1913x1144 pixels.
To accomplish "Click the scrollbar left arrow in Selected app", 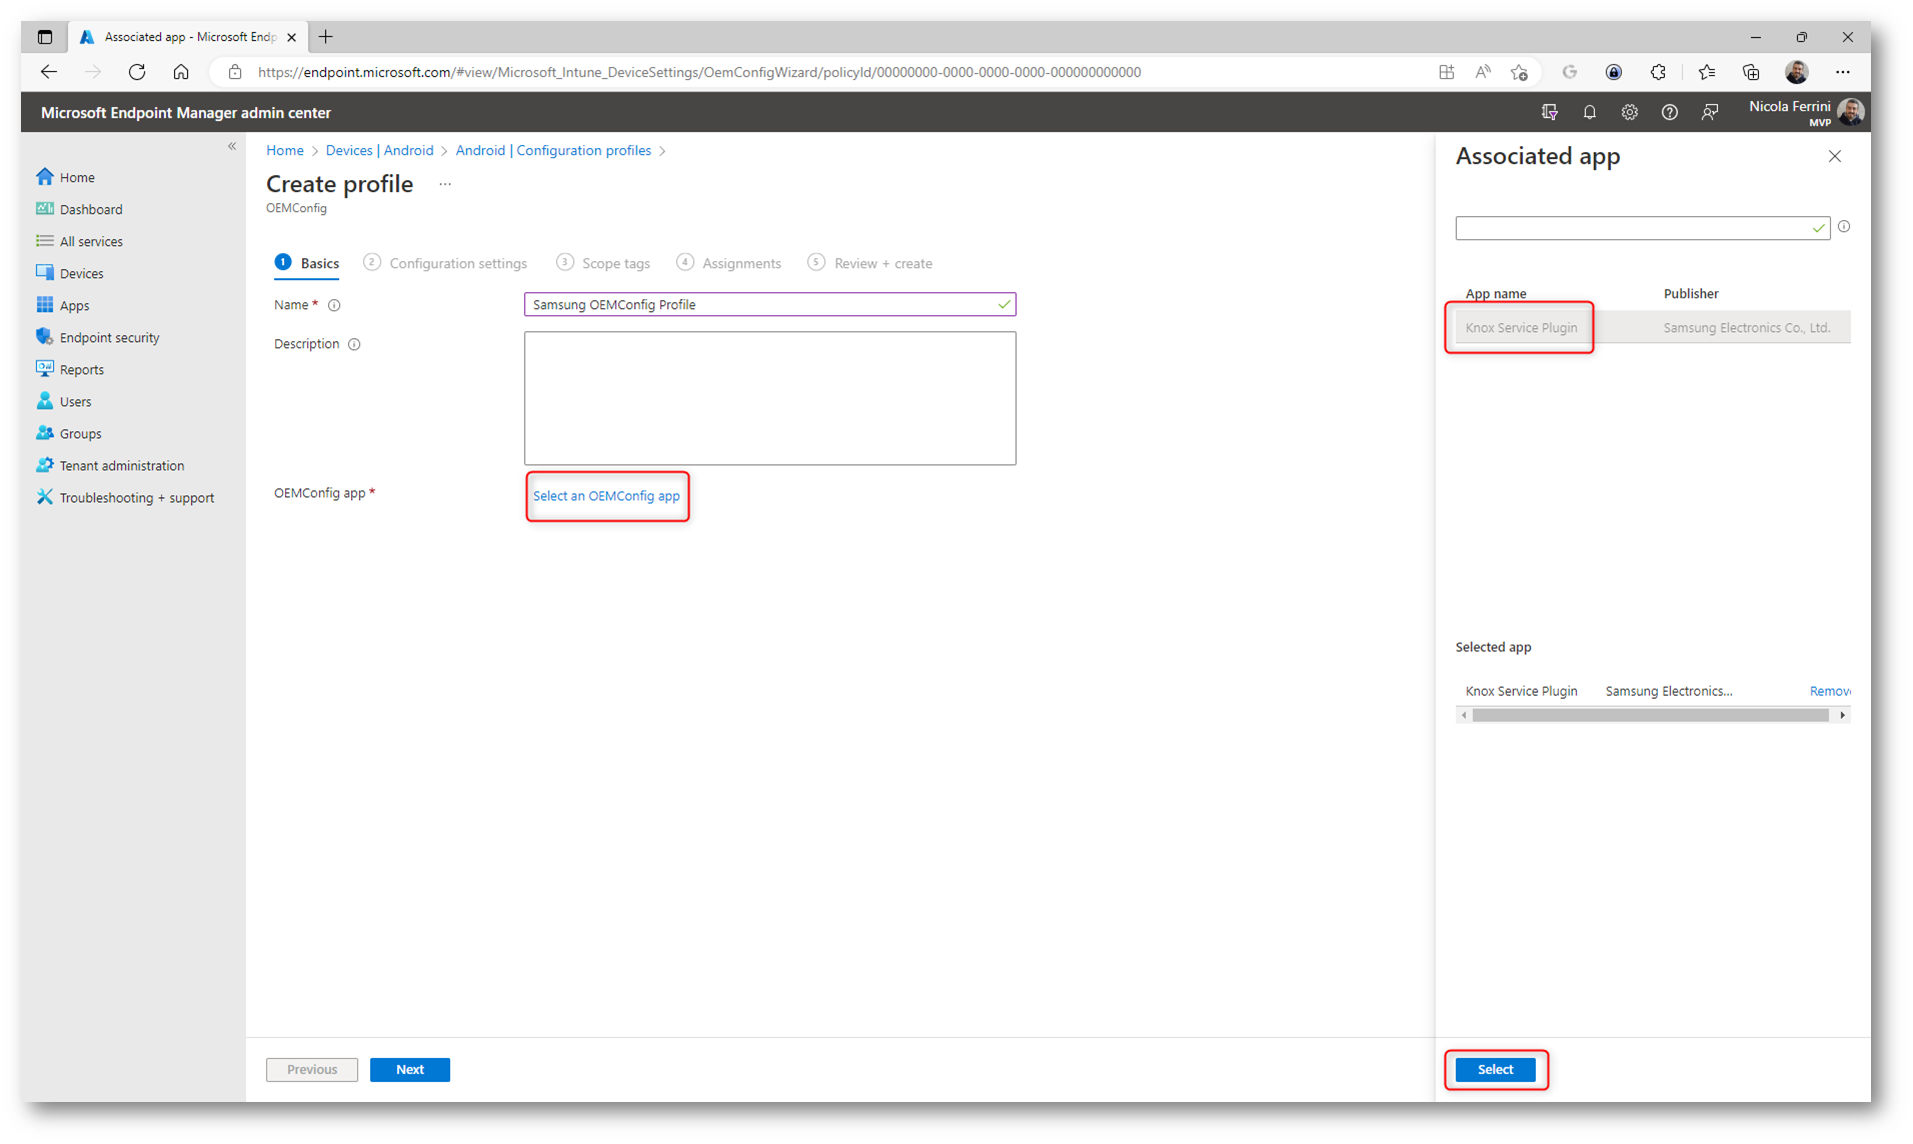I will [1464, 715].
